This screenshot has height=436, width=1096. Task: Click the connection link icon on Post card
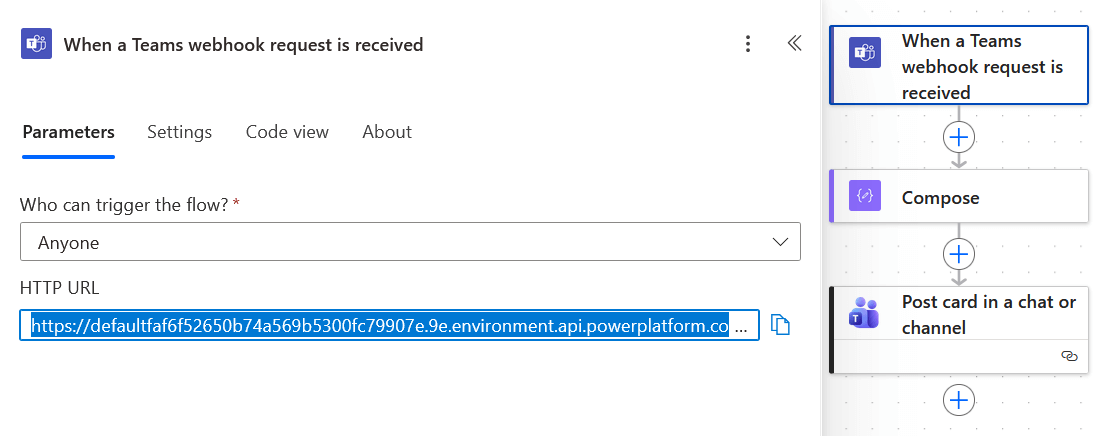coord(1068,356)
